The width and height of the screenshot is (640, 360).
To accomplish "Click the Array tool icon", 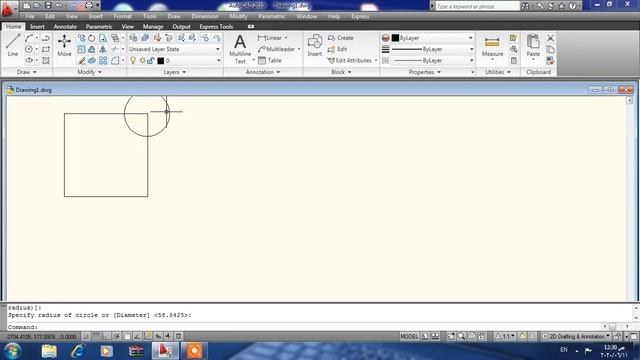I will coord(103,61).
